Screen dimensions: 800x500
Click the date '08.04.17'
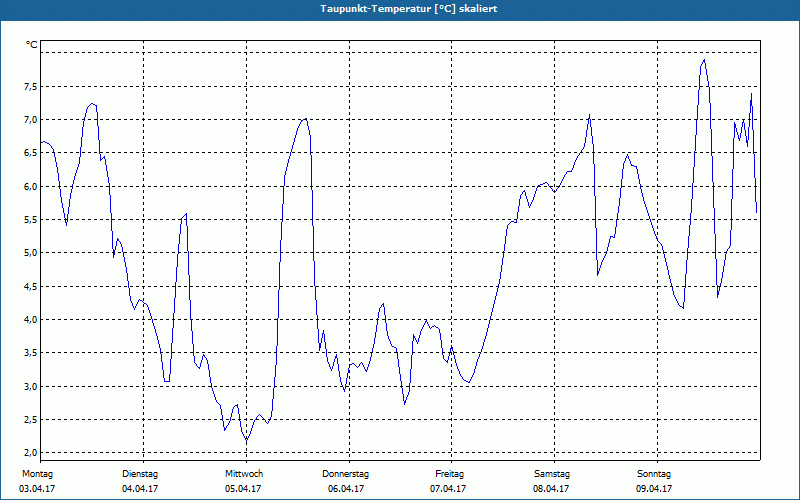(x=551, y=489)
